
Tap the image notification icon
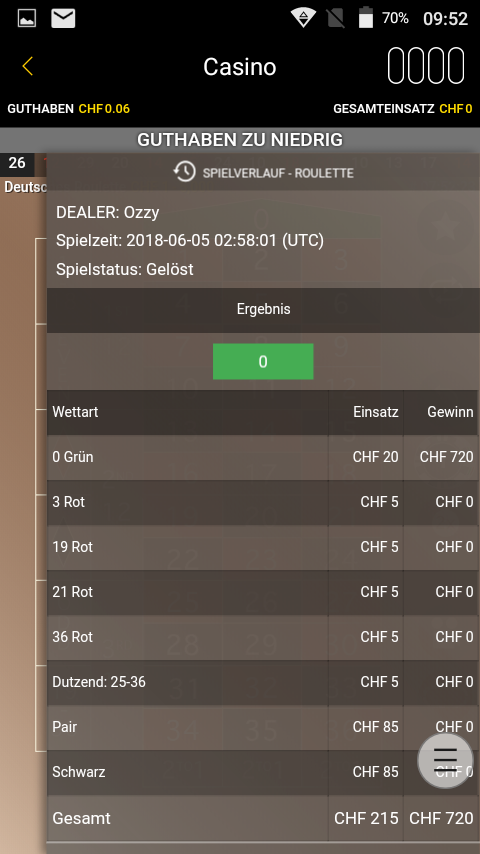tap(27, 19)
